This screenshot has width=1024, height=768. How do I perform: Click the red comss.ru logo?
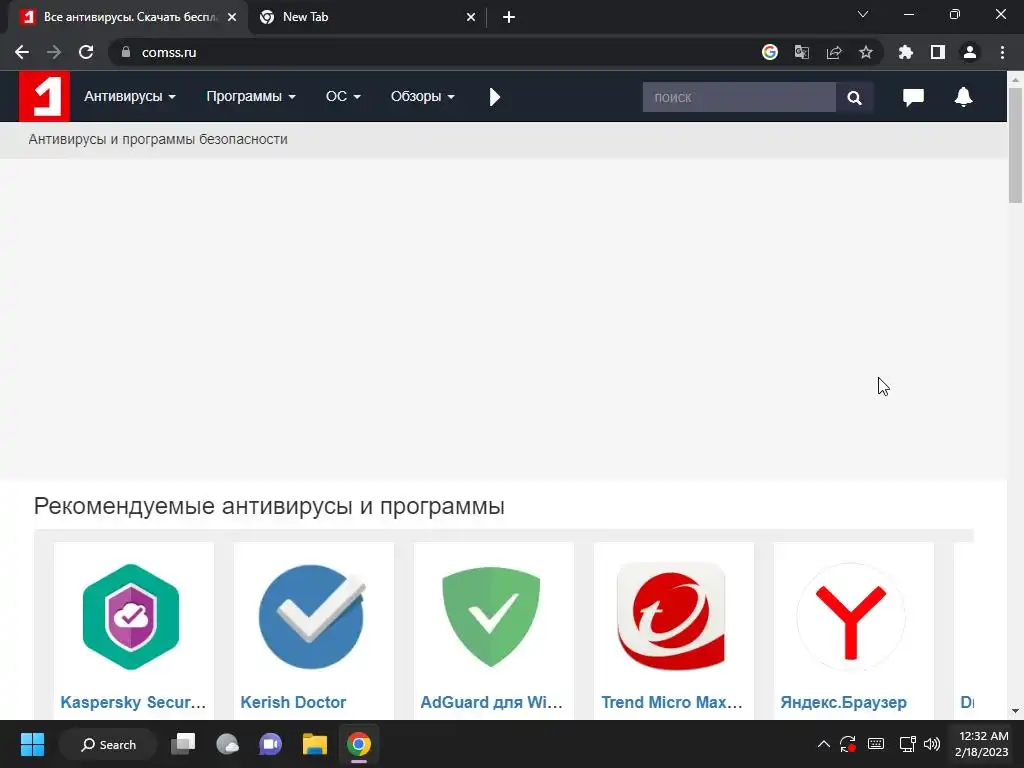(x=44, y=97)
